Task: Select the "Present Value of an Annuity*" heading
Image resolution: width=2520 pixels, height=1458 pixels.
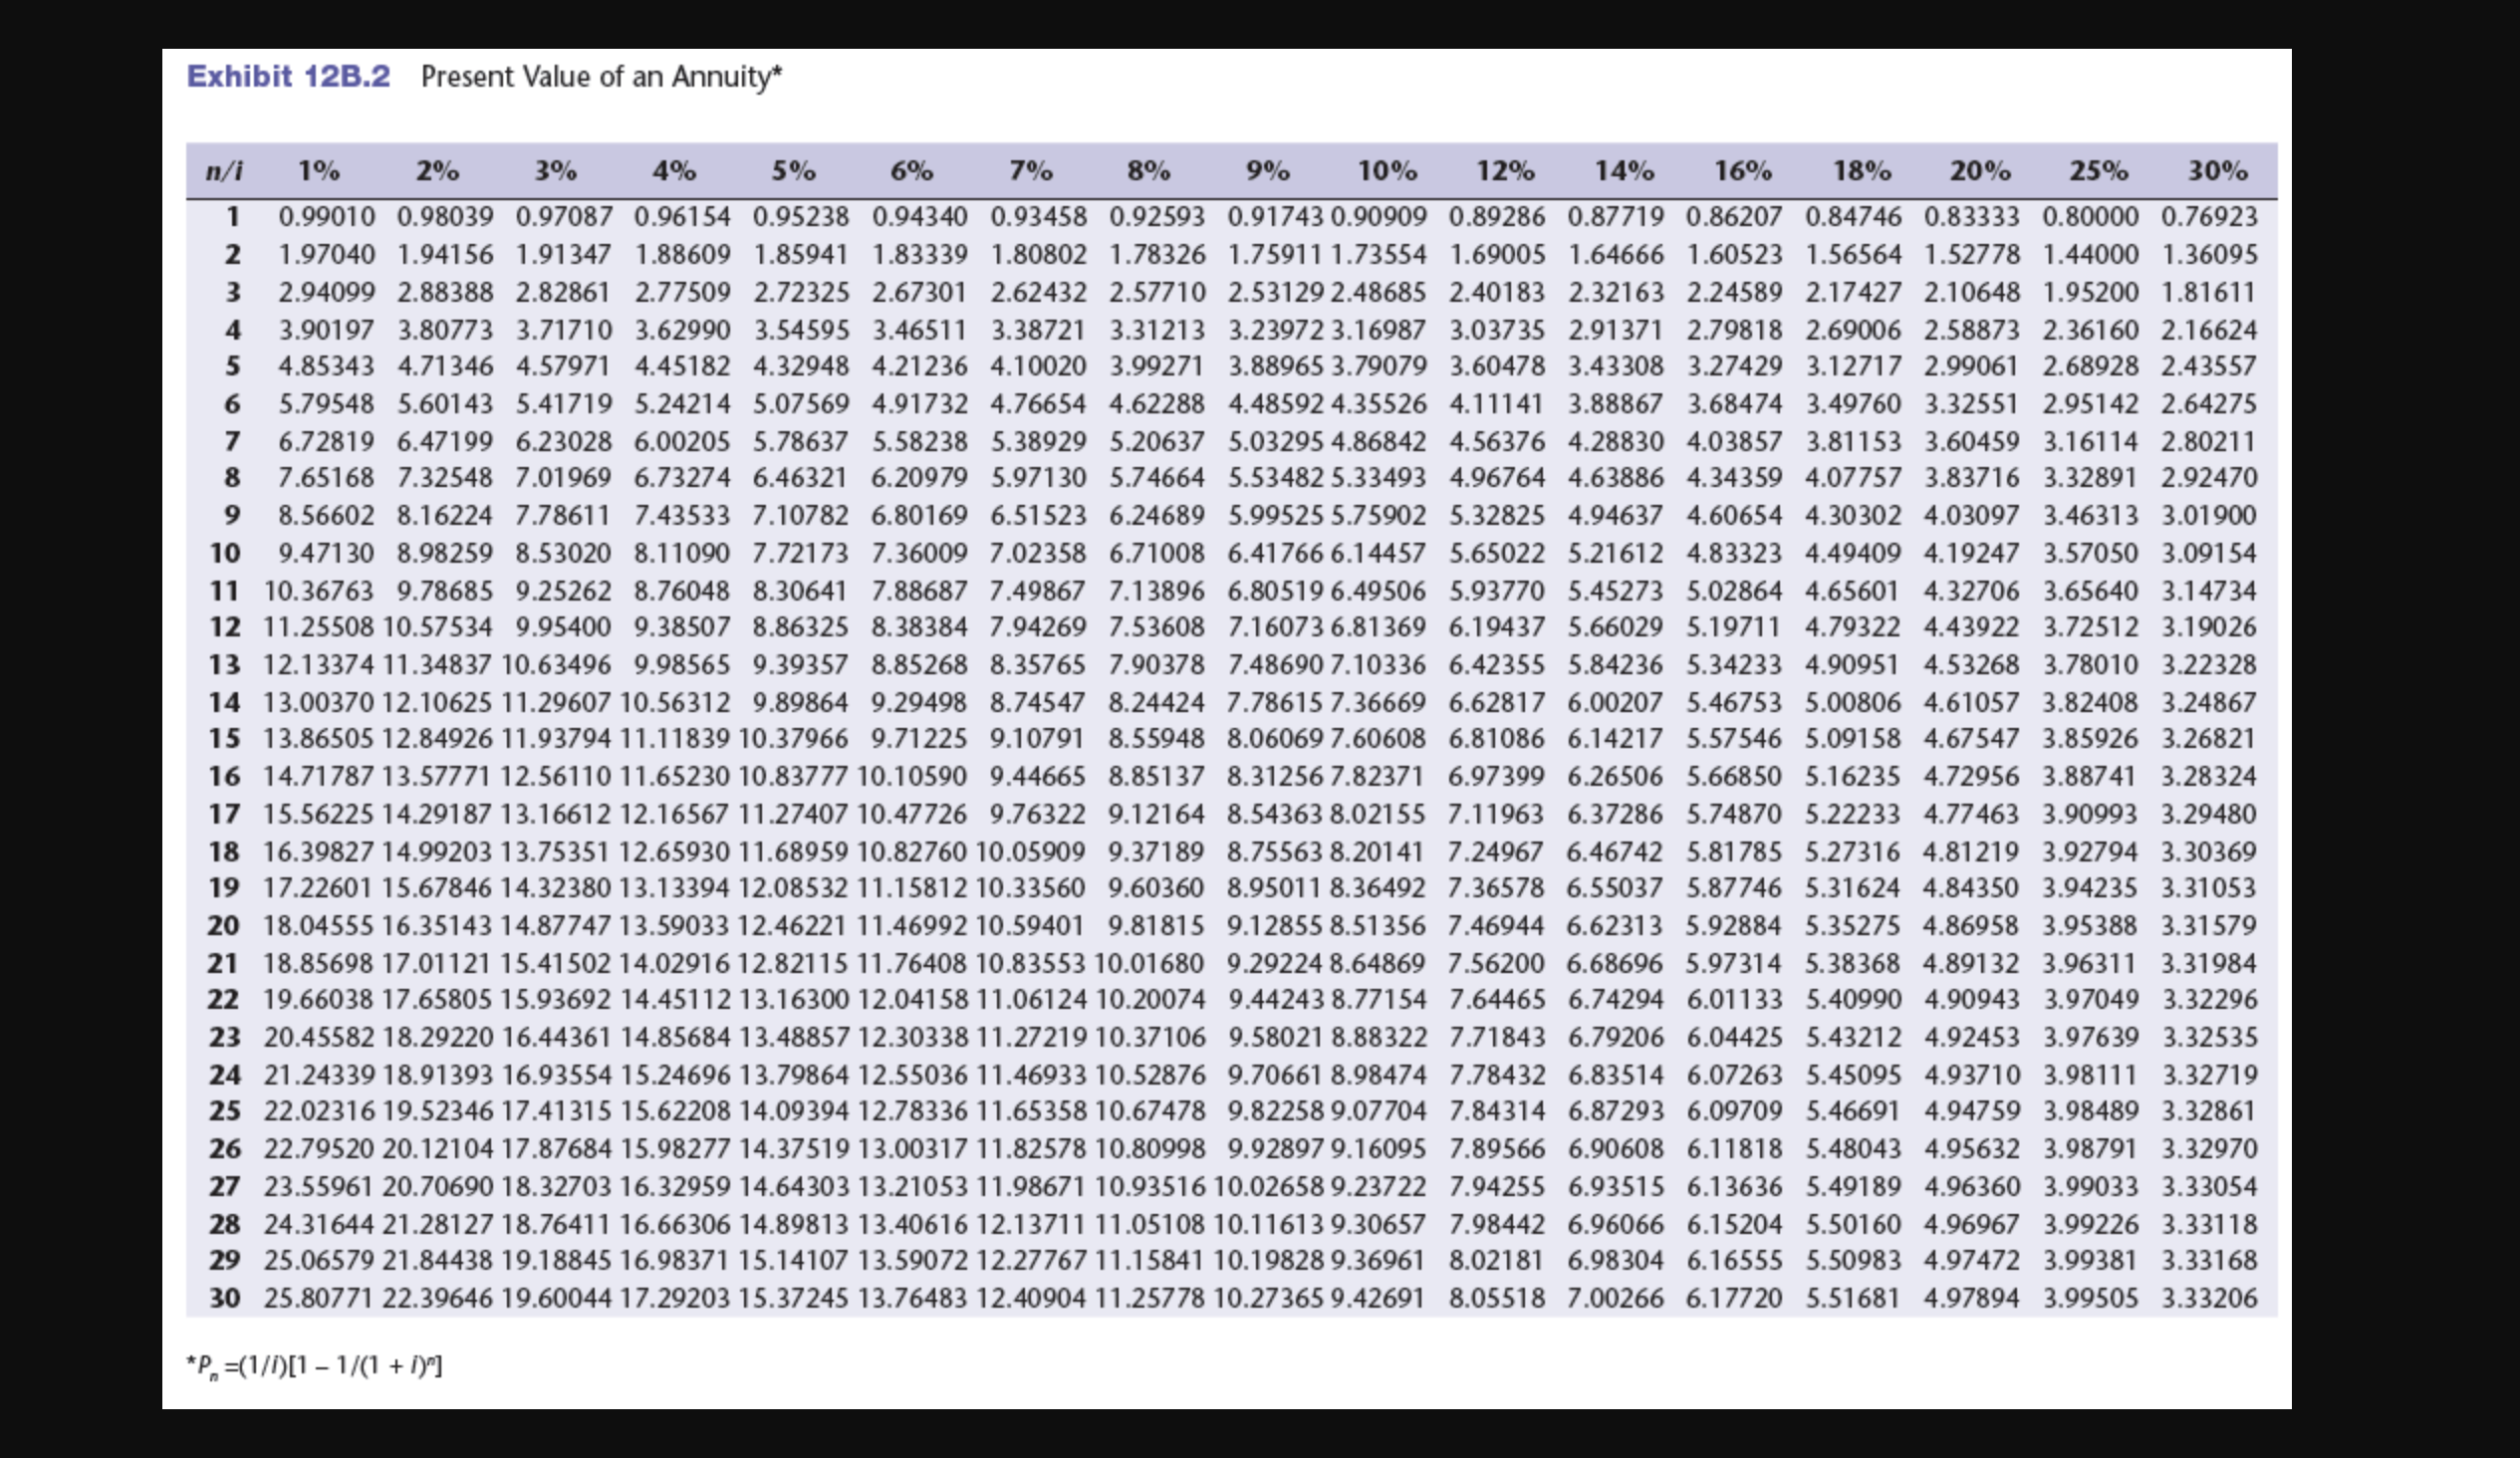Action: [x=600, y=78]
